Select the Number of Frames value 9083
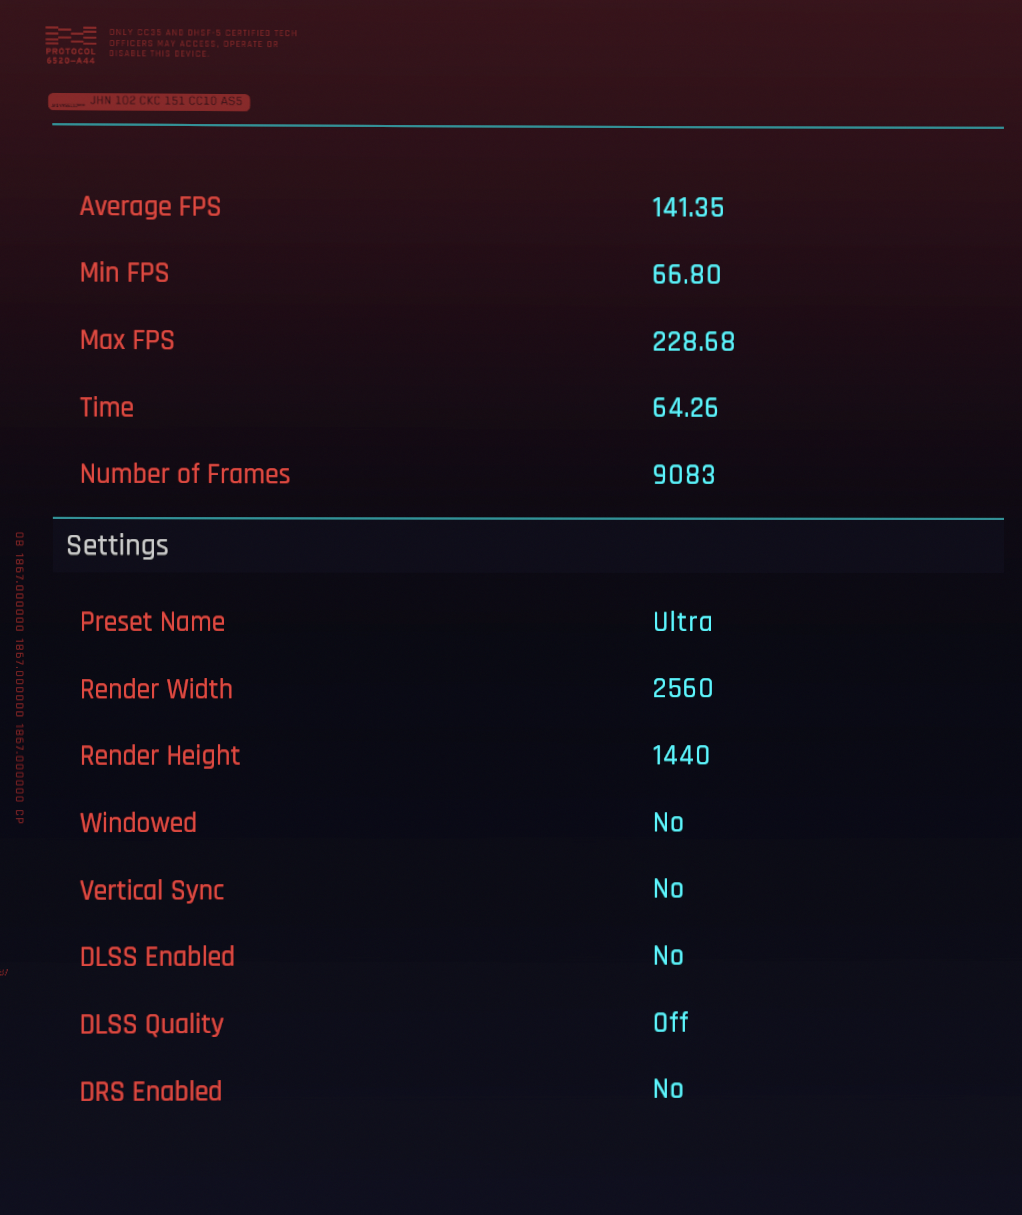The image size is (1022, 1215). pyautogui.click(x=684, y=475)
